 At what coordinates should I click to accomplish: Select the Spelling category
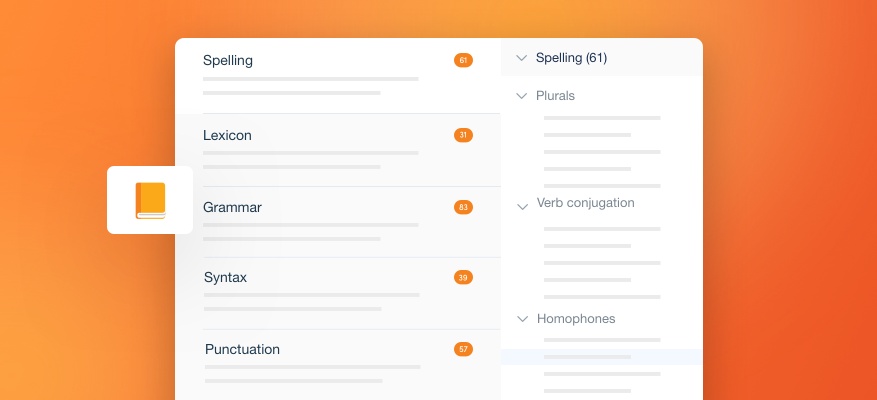point(228,61)
